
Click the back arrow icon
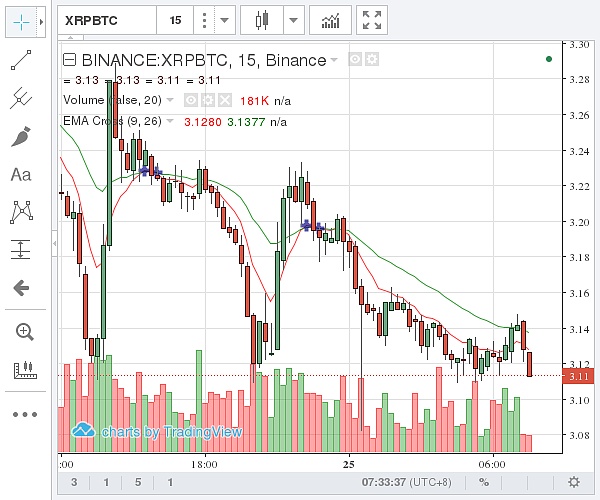coord(21,288)
